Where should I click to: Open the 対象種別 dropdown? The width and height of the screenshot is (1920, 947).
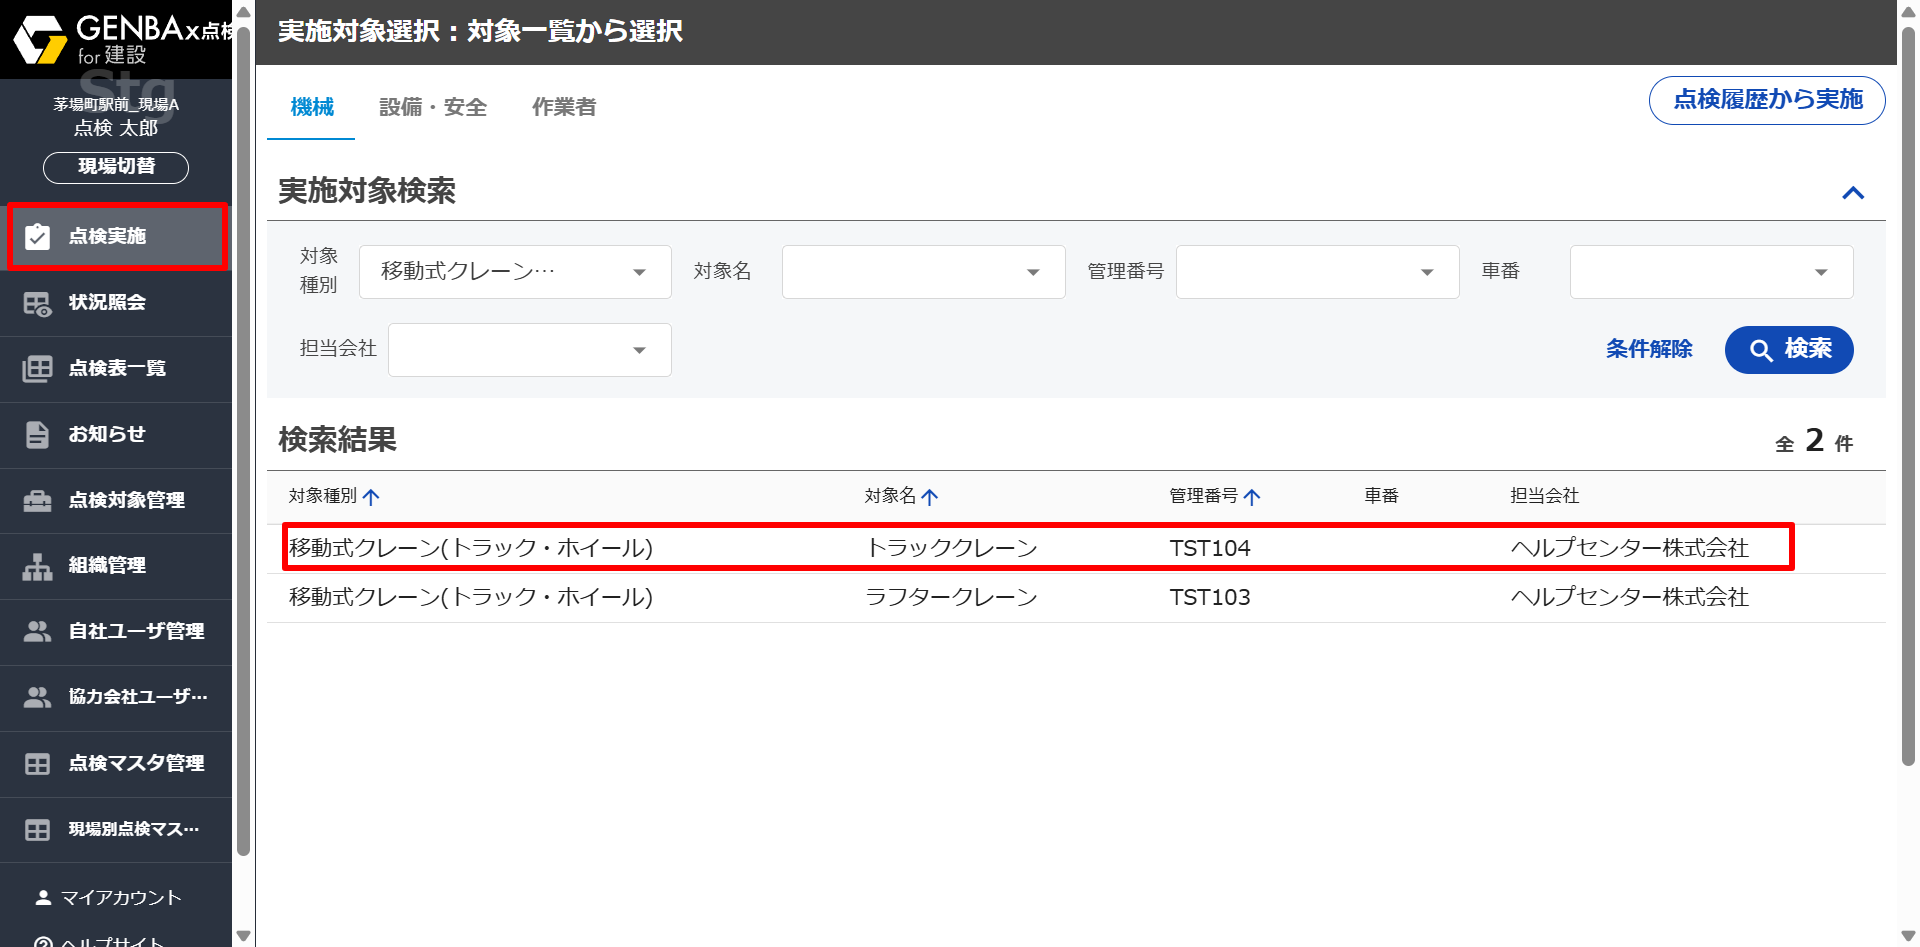pyautogui.click(x=515, y=272)
